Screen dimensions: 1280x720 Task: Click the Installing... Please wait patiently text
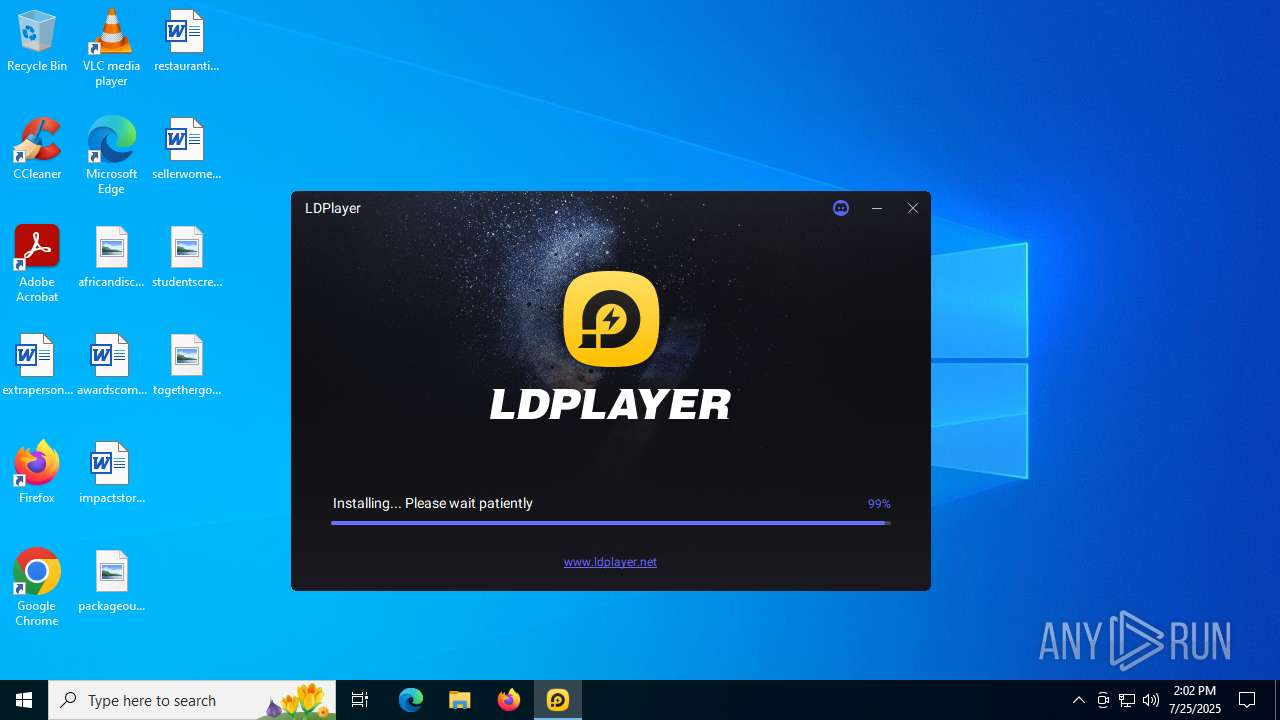pos(433,503)
